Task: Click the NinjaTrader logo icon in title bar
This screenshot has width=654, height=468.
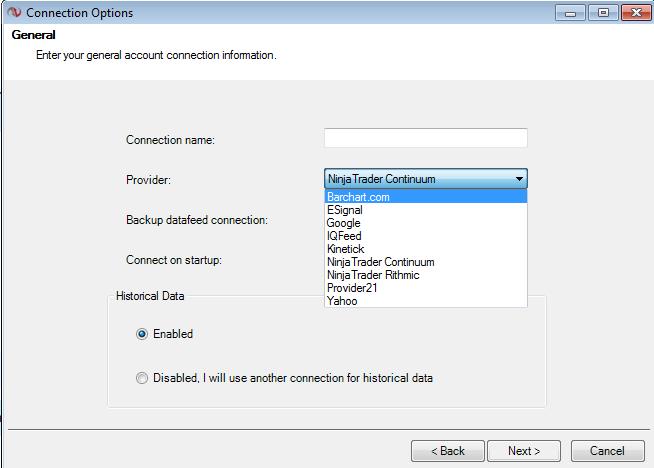Action: 12,13
